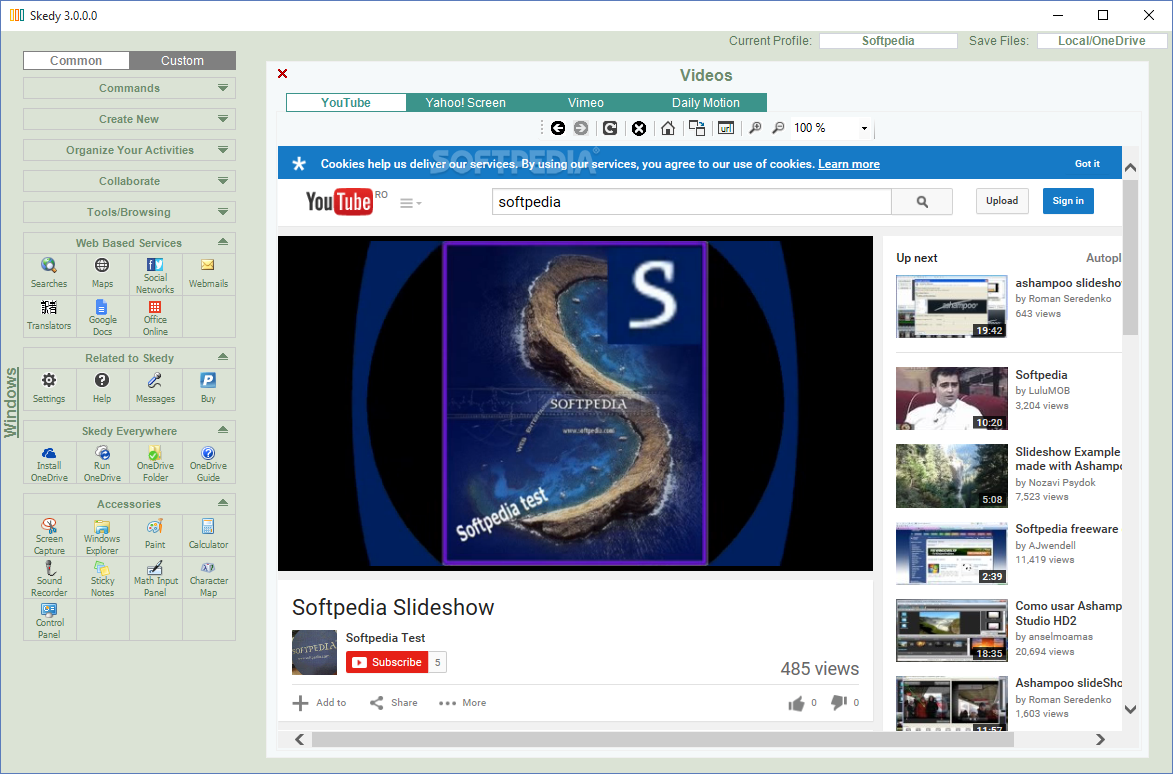This screenshot has width=1173, height=774.
Task: Open Character Map
Action: click(x=209, y=578)
